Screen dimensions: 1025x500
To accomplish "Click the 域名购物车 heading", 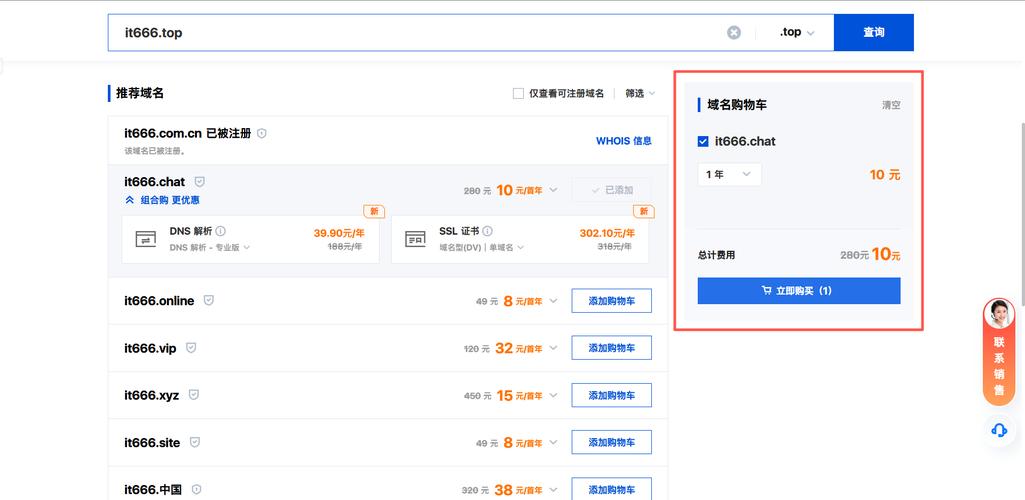I will tap(737, 105).
